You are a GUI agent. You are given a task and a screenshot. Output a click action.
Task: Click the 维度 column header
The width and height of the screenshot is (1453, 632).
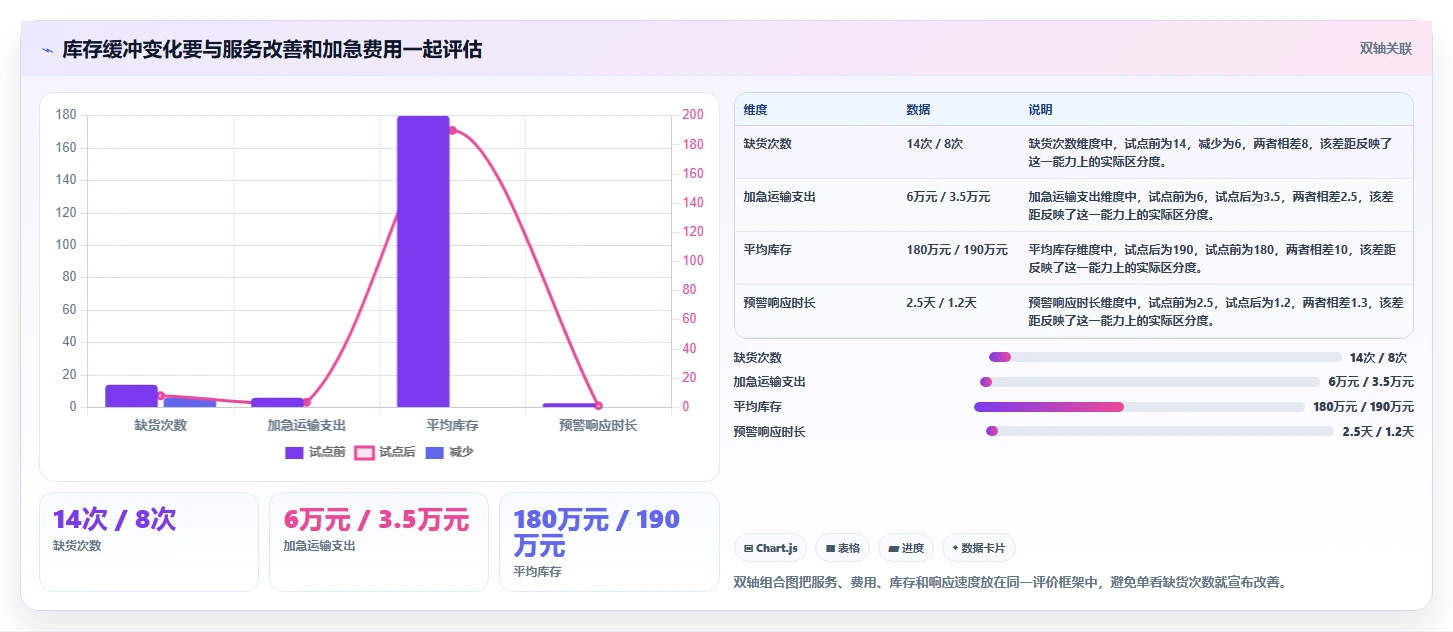click(755, 110)
